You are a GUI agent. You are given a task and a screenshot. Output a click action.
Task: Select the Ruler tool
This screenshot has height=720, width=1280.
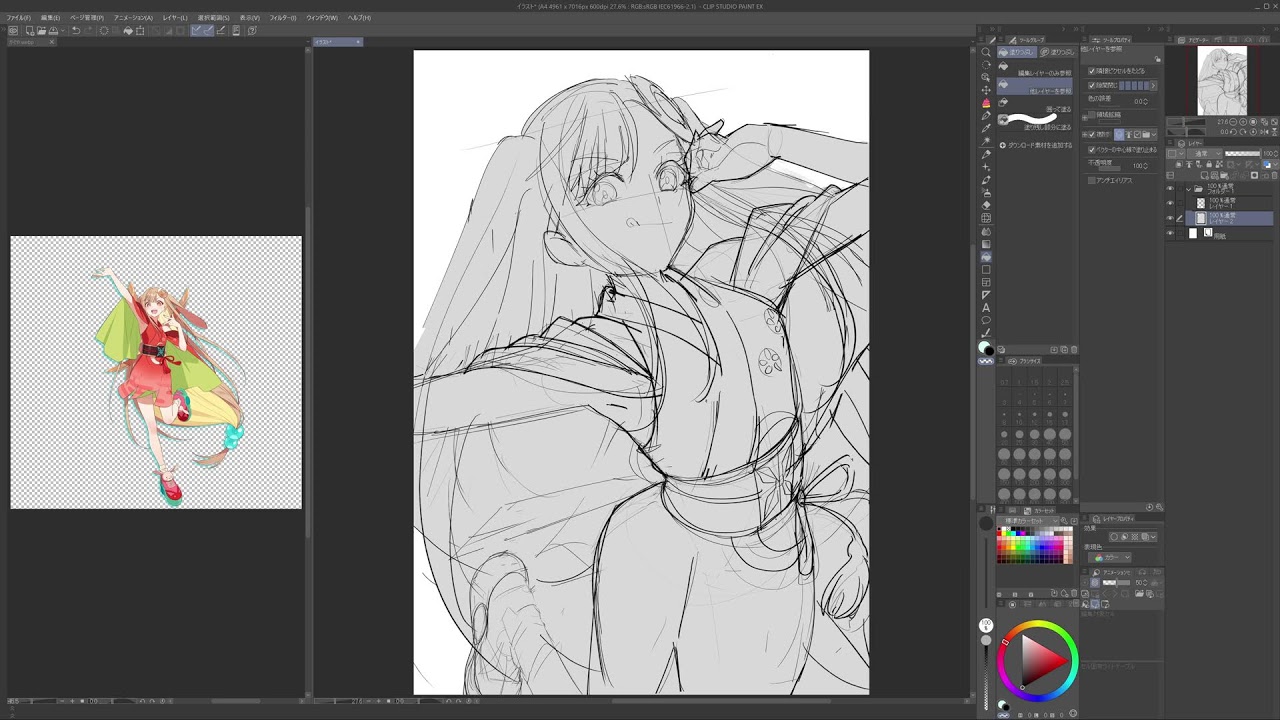pyautogui.click(x=987, y=295)
